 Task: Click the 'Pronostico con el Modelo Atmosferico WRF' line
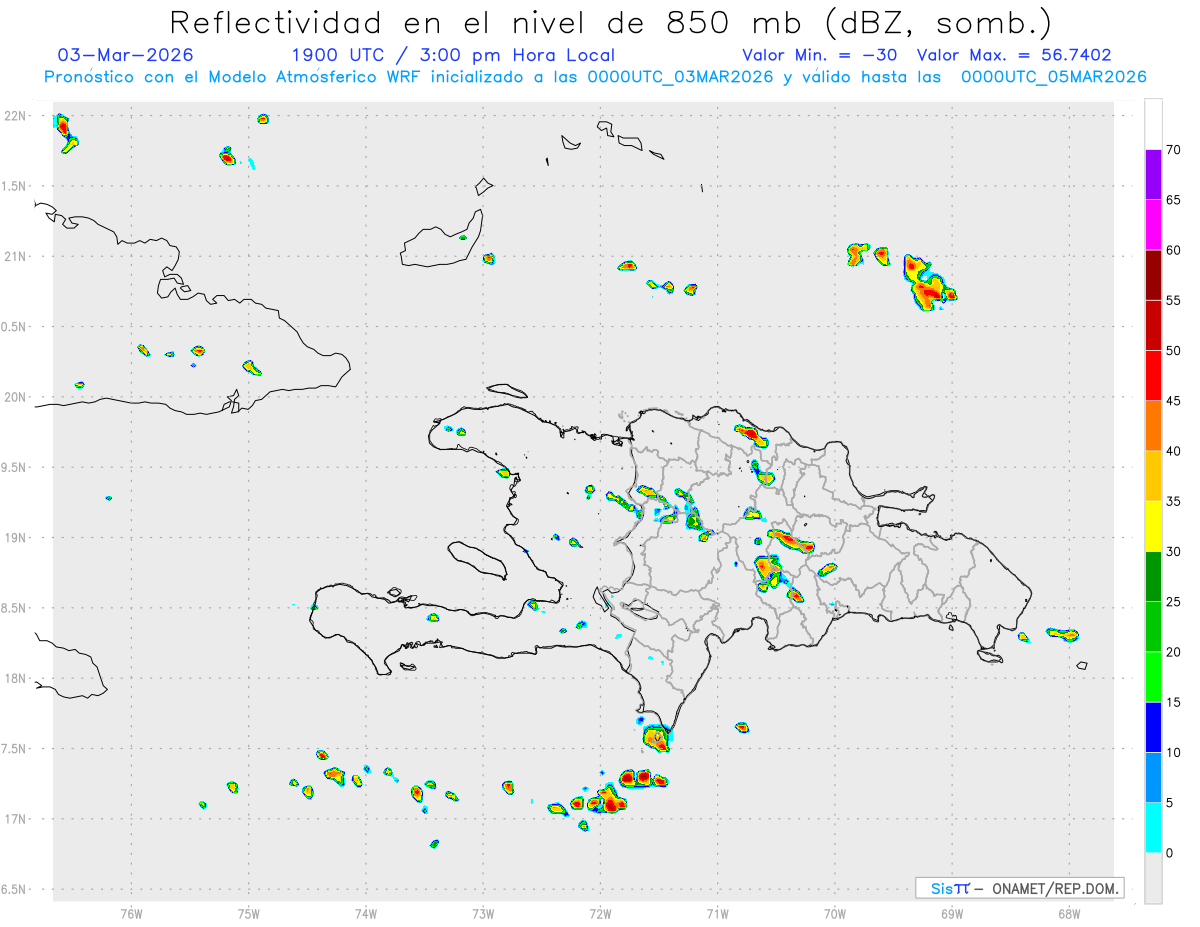596,77
